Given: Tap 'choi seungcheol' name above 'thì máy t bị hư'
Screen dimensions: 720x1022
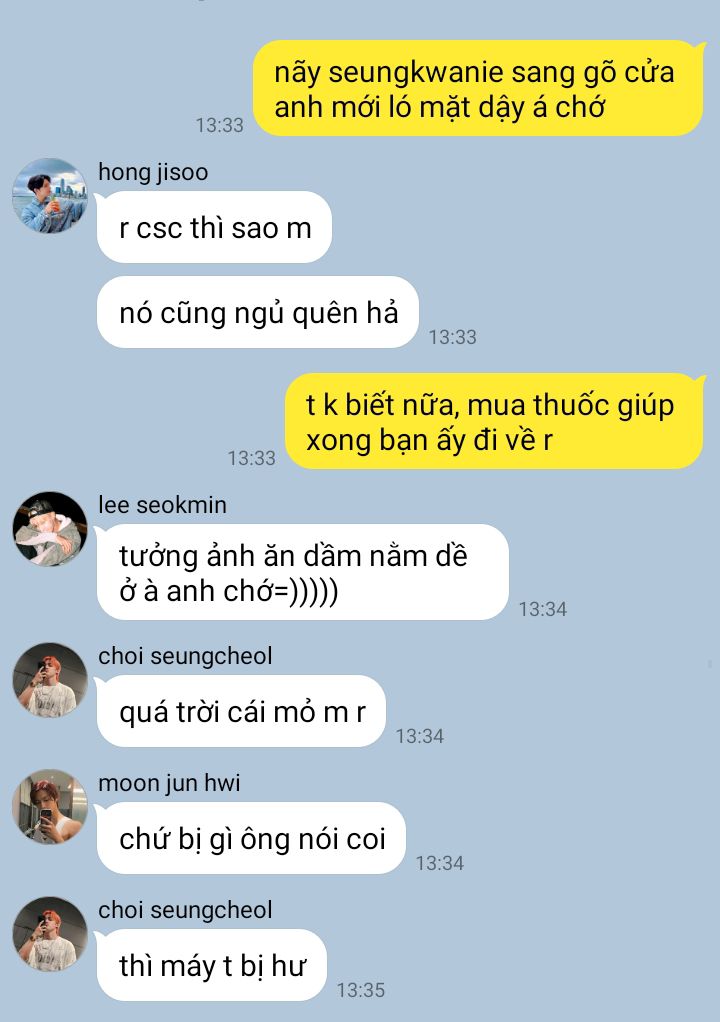Looking at the screenshot, I should pos(185,911).
